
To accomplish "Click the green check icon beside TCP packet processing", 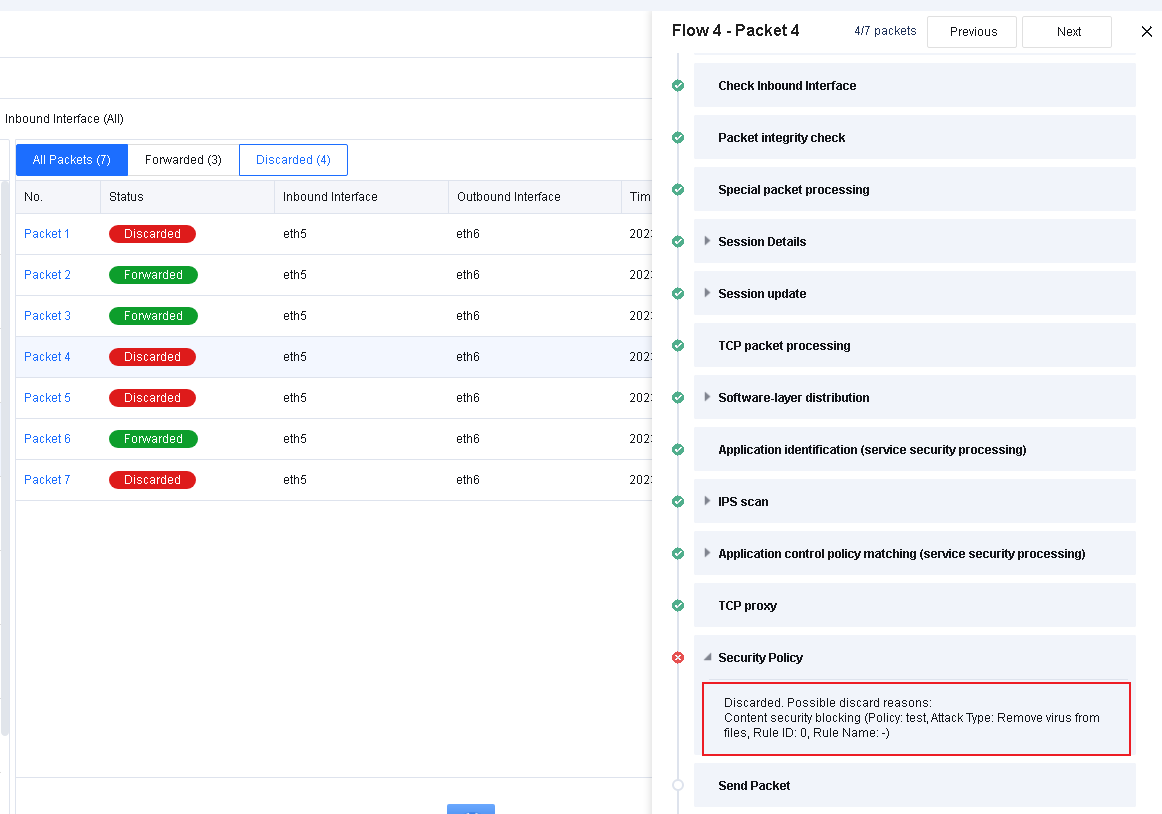I will tap(678, 346).
